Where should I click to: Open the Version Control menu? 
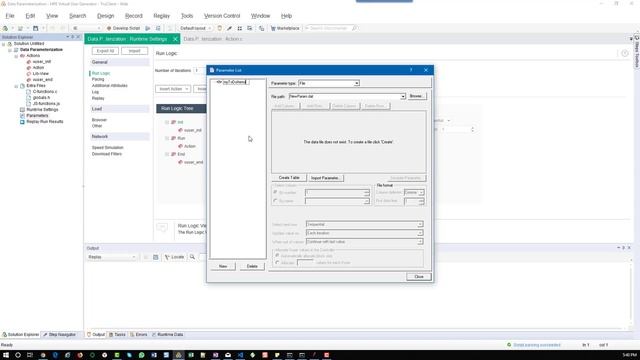tap(222, 16)
